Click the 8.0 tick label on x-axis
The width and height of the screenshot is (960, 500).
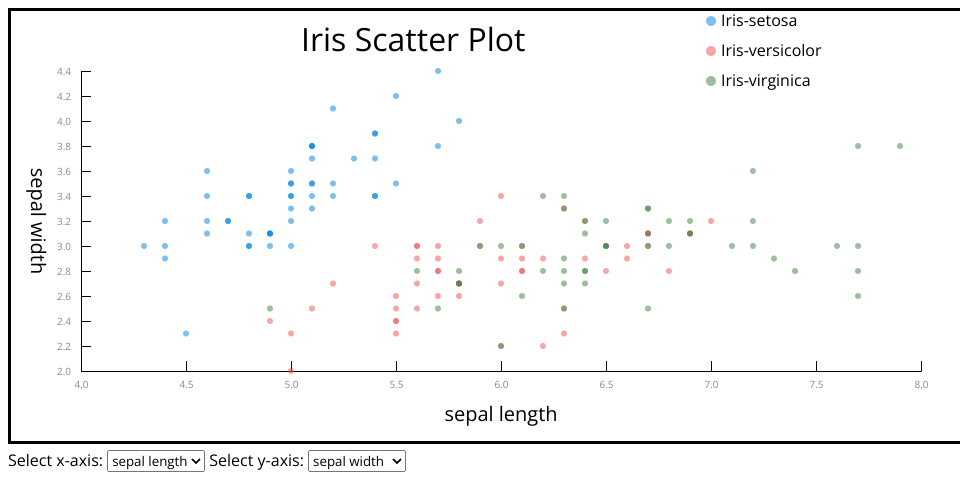point(921,384)
